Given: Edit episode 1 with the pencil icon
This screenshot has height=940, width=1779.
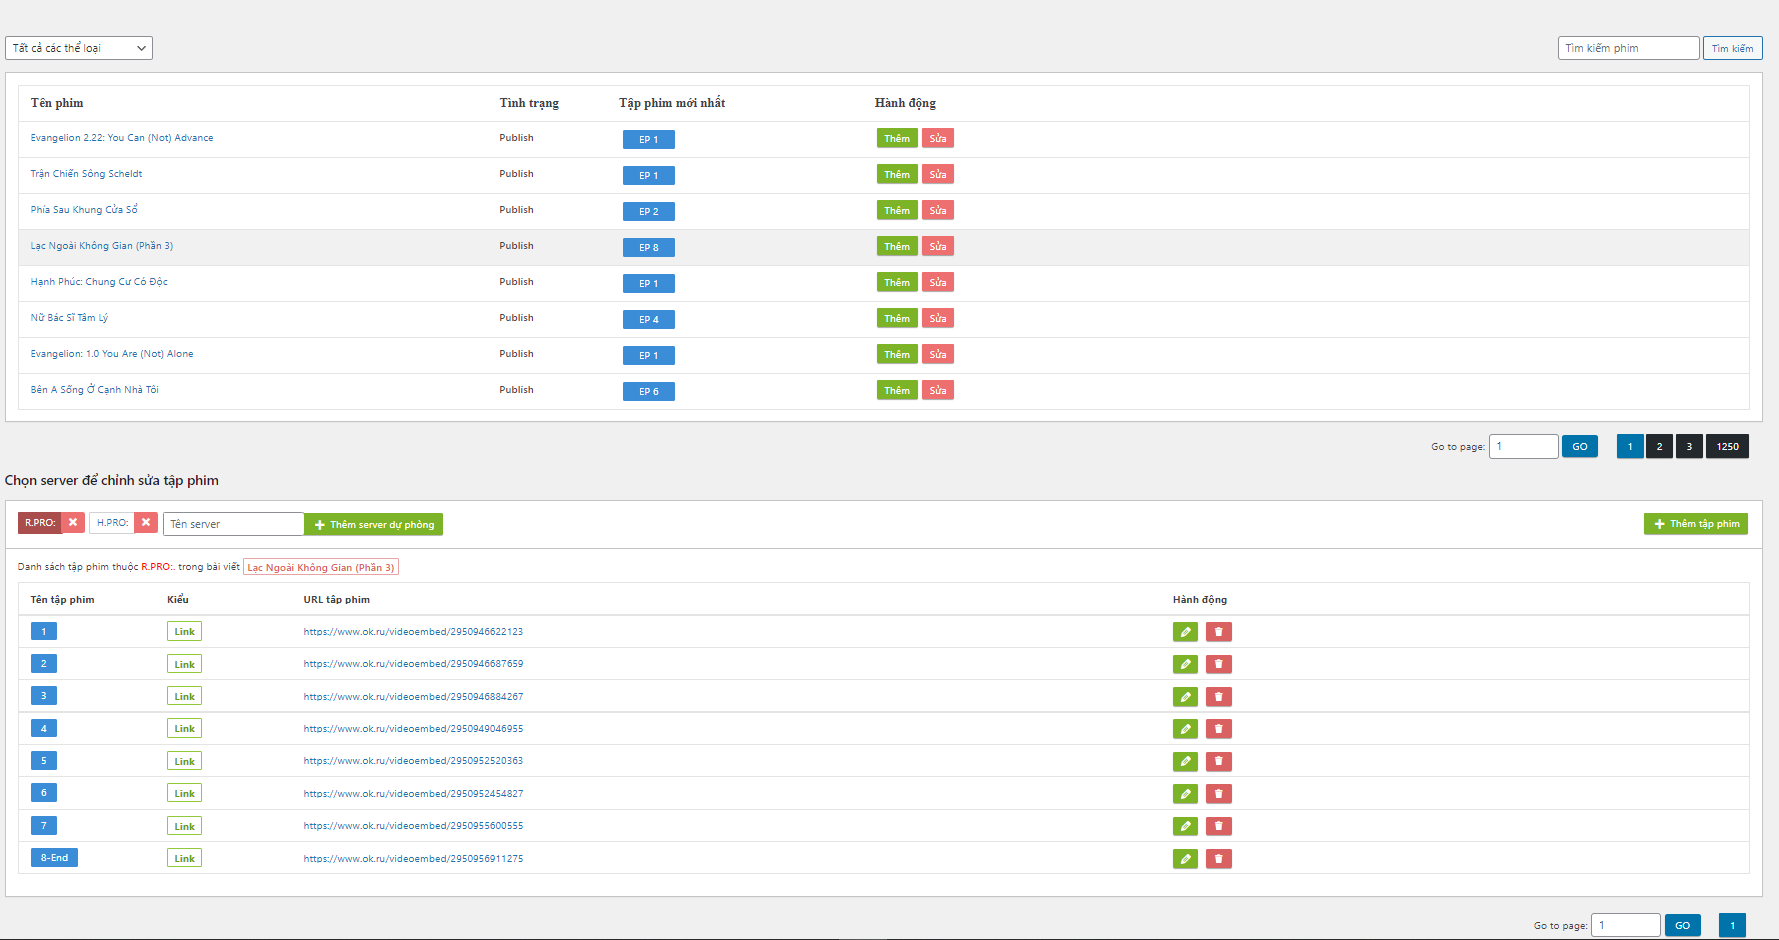Looking at the screenshot, I should pyautogui.click(x=1185, y=632).
